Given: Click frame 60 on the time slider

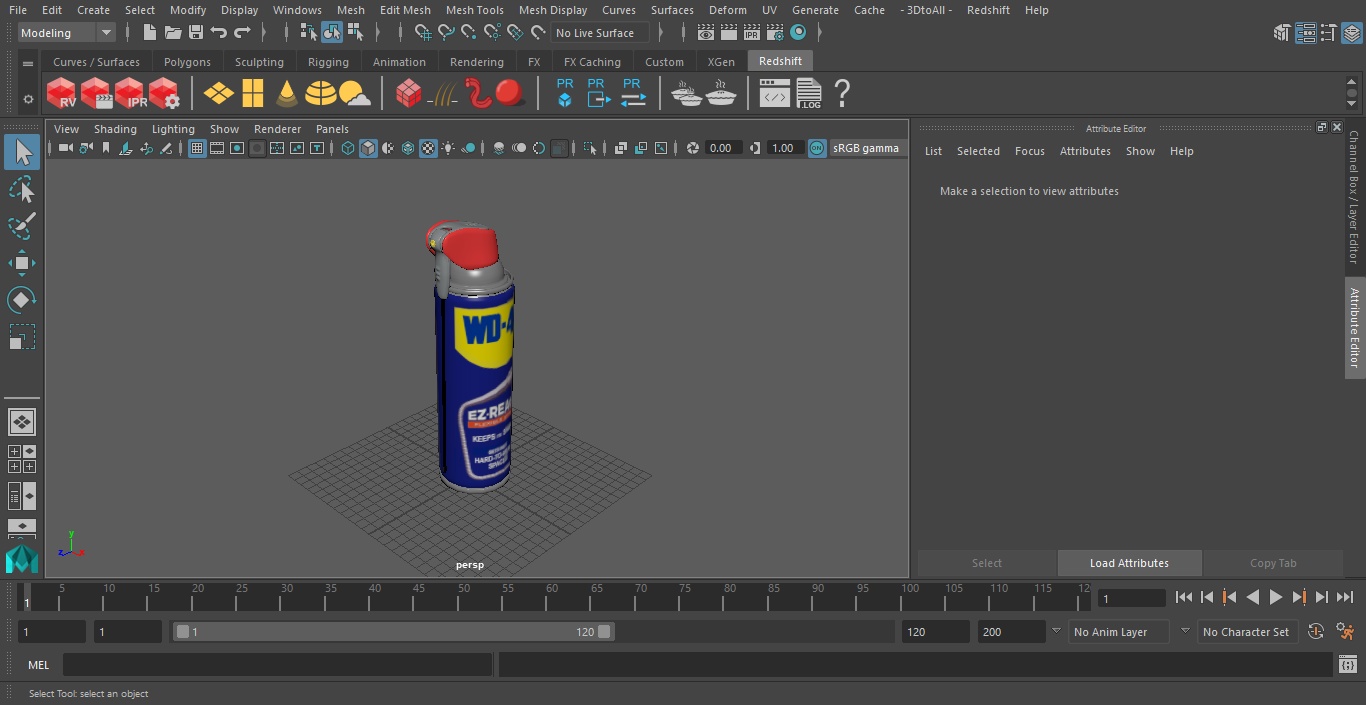Looking at the screenshot, I should pos(552,598).
